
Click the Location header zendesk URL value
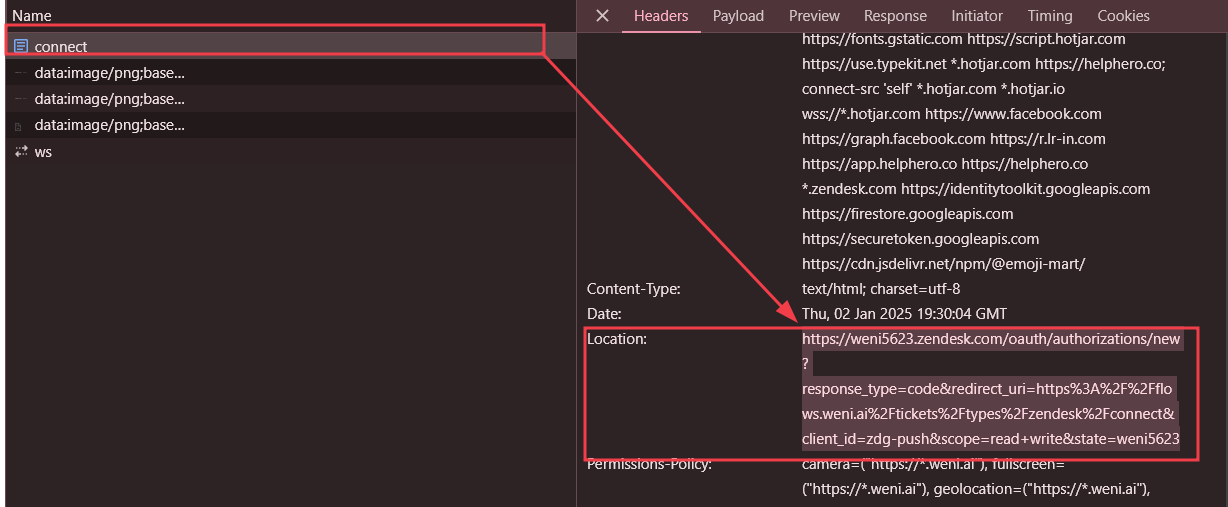click(x=991, y=339)
